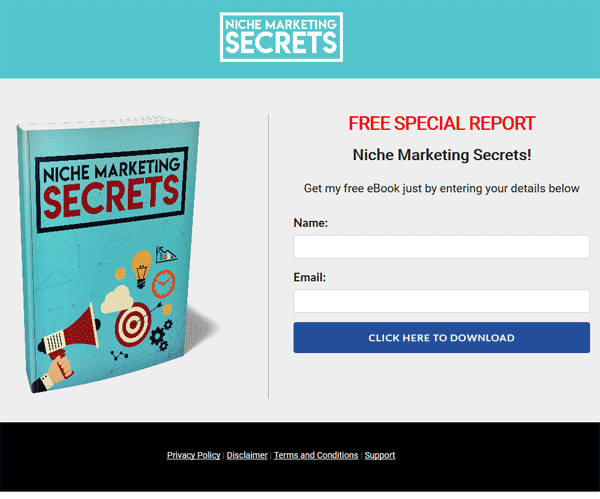
Task: Click the Click Here To Download button
Action: pyautogui.click(x=441, y=338)
